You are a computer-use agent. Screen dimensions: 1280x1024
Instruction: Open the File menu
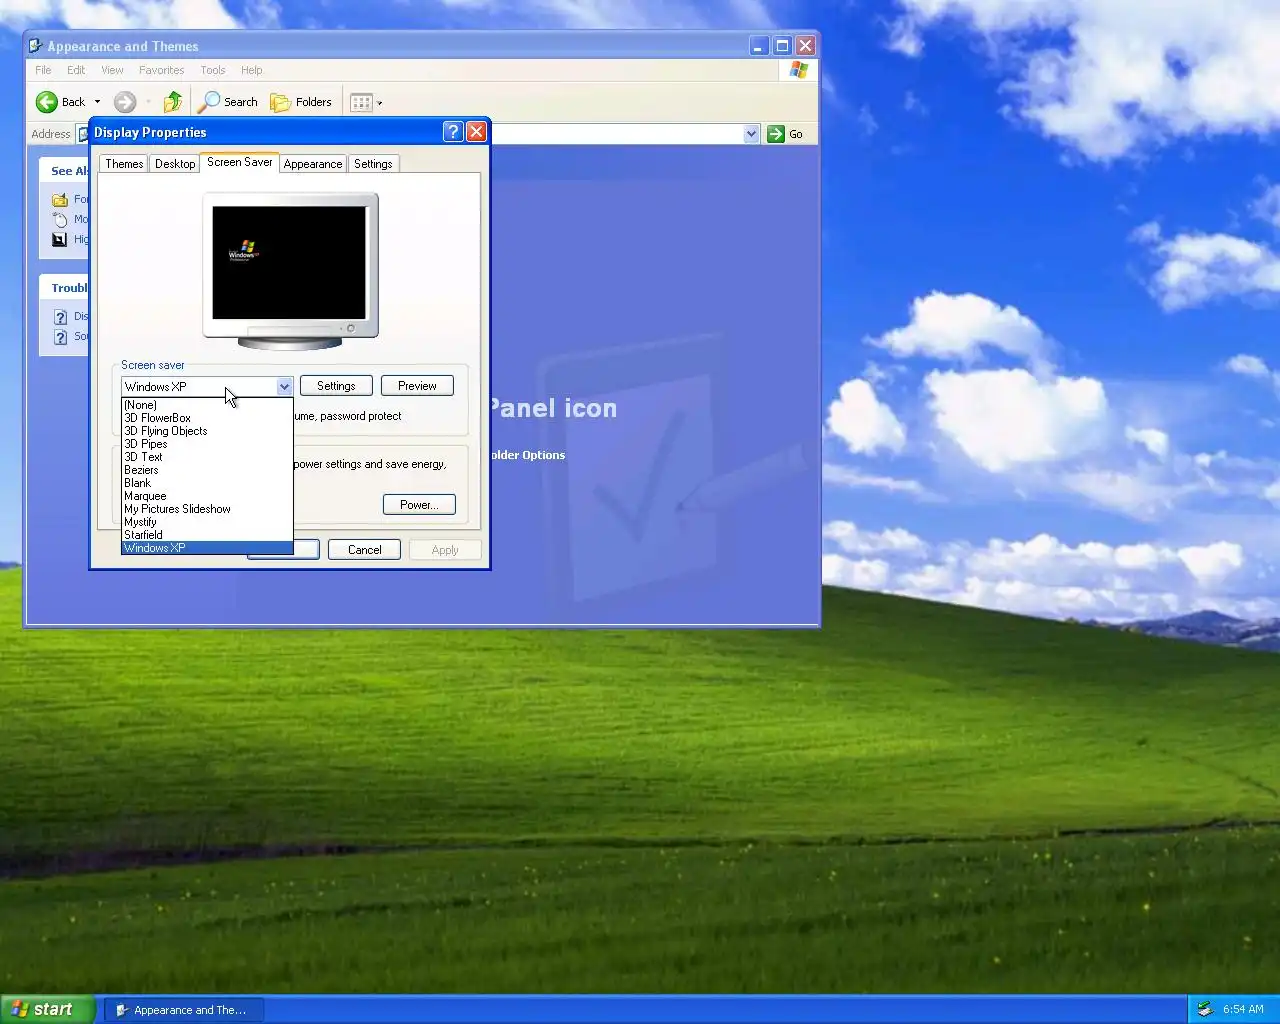43,70
